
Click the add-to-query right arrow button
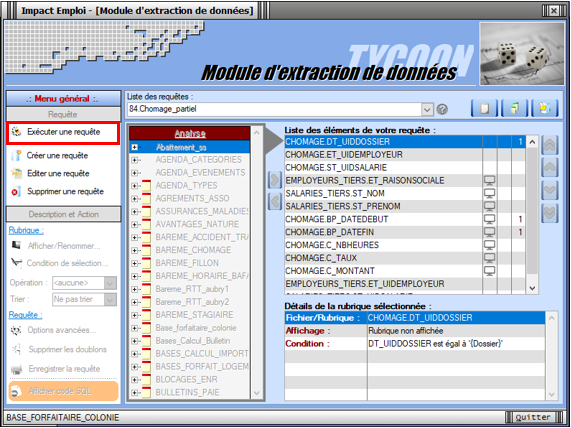(275, 180)
